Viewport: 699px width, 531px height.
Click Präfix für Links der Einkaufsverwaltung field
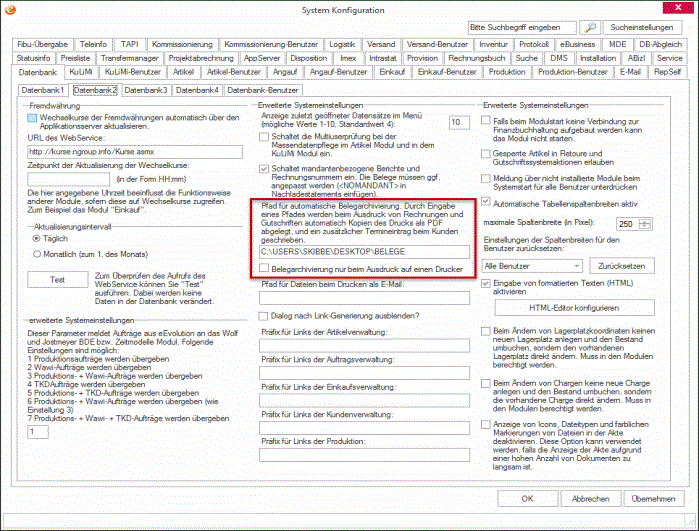coord(364,400)
